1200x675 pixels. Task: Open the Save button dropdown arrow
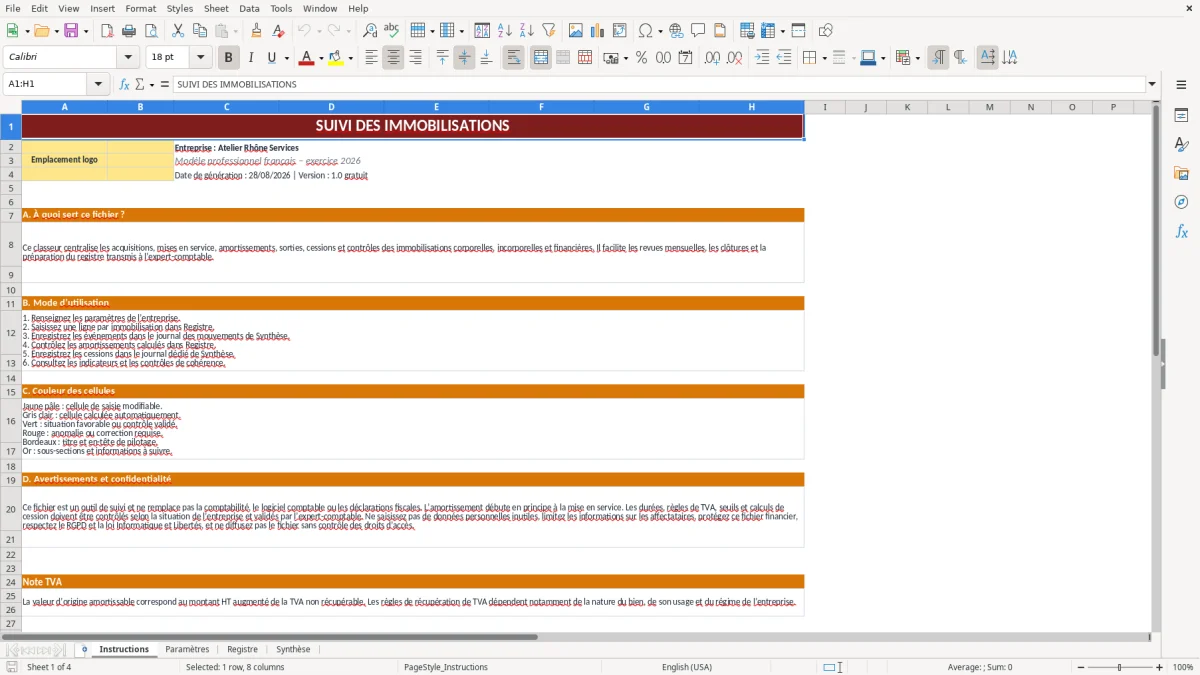pos(86,31)
